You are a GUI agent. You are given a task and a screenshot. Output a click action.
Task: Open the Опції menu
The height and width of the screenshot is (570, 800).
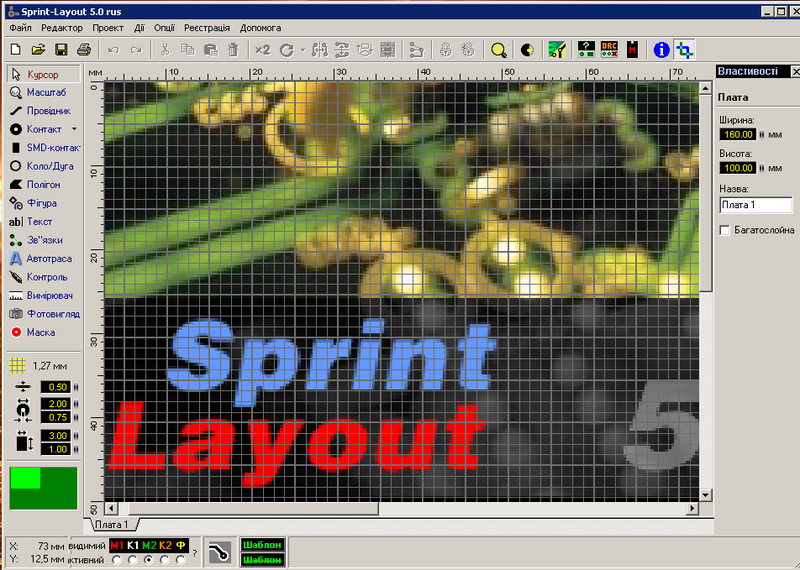click(x=164, y=28)
